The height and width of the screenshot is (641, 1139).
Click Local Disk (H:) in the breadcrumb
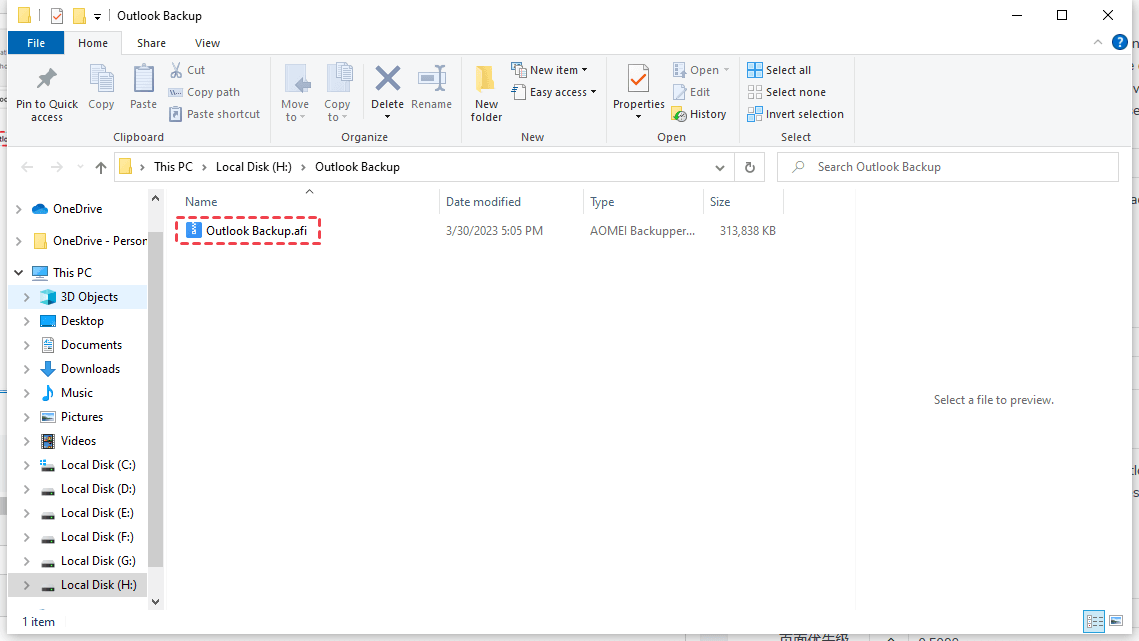coord(254,167)
